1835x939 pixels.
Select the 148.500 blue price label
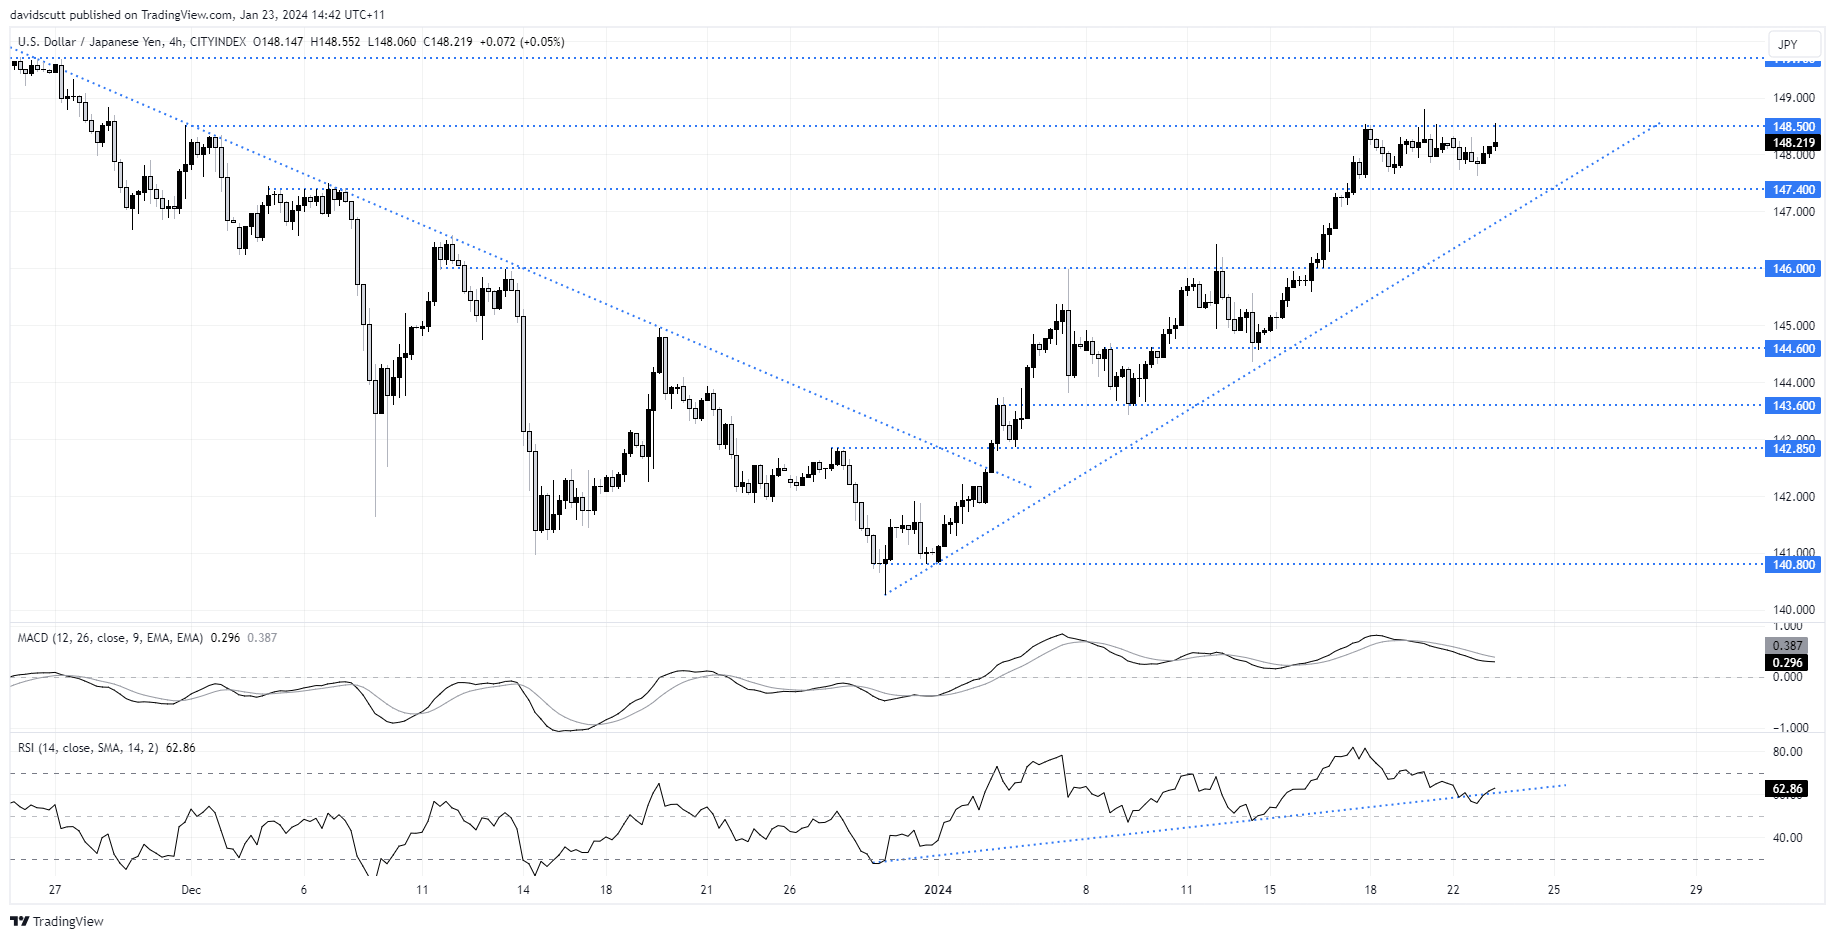click(x=1794, y=127)
